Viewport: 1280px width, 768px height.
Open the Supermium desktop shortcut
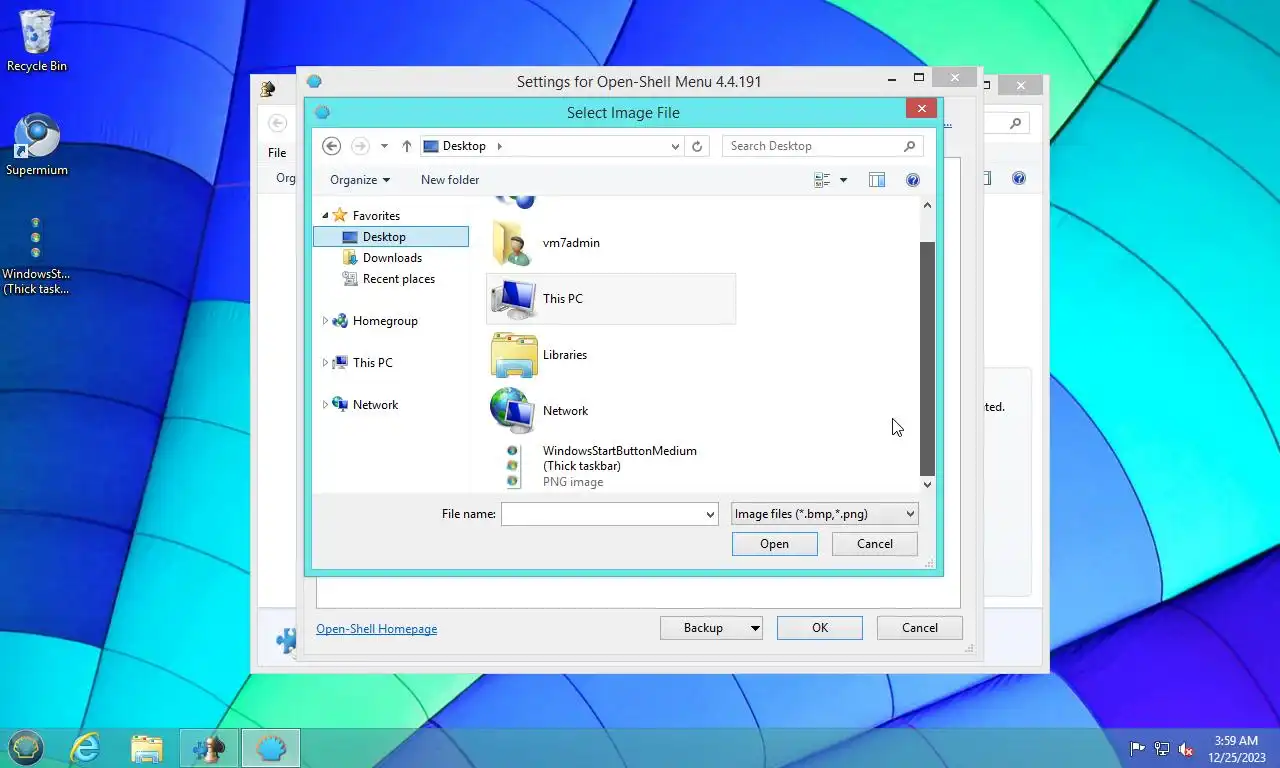click(x=37, y=146)
